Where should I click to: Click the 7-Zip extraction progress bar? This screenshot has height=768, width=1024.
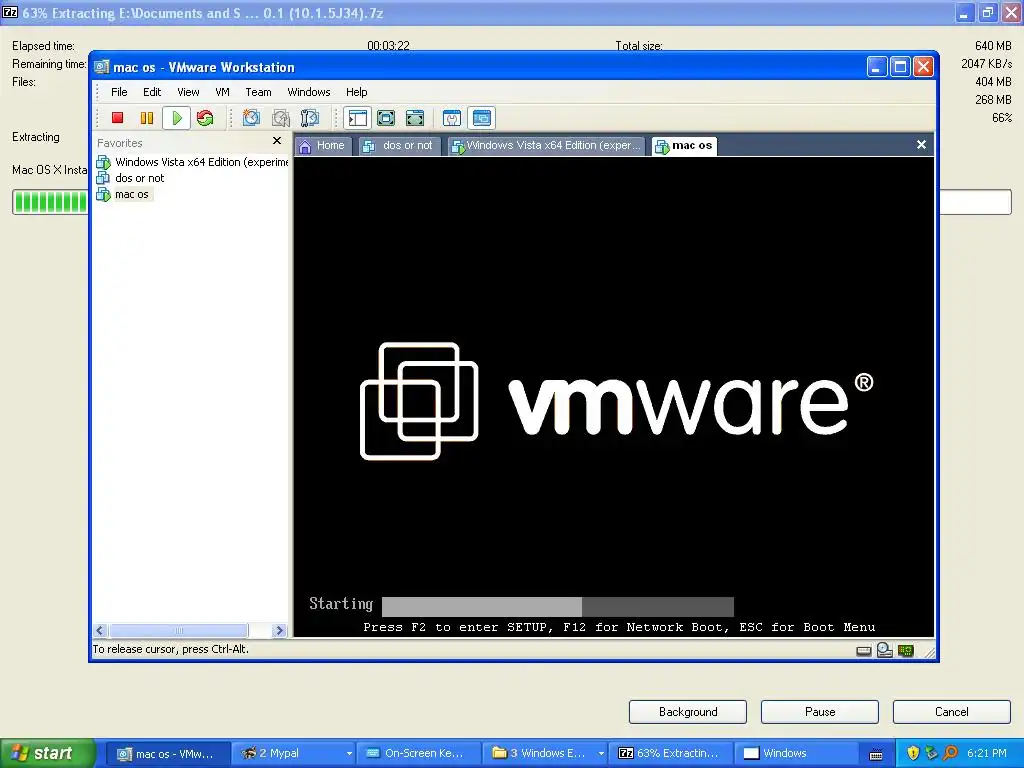click(511, 202)
